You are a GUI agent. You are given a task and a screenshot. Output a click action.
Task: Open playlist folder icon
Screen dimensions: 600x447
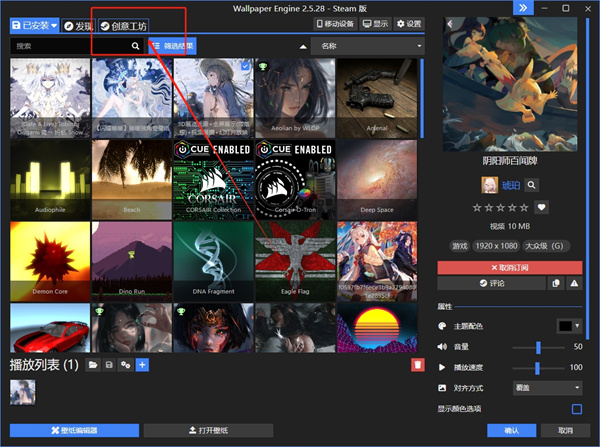[93, 365]
